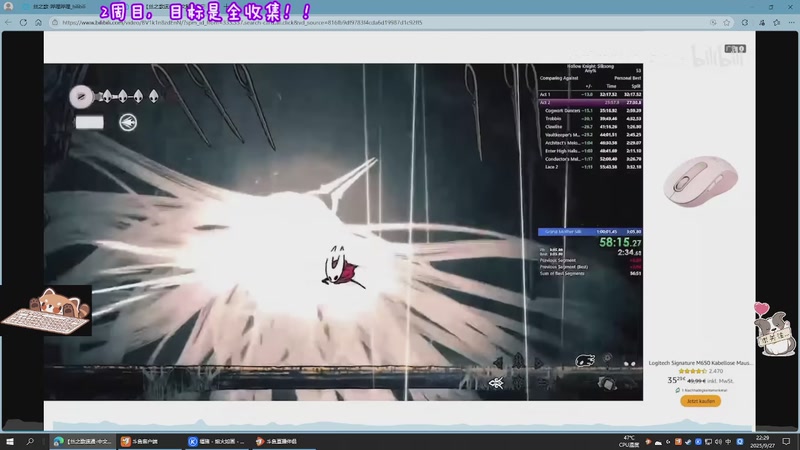Click the Jetzt kaufen button
800x450 pixels.
pos(701,401)
